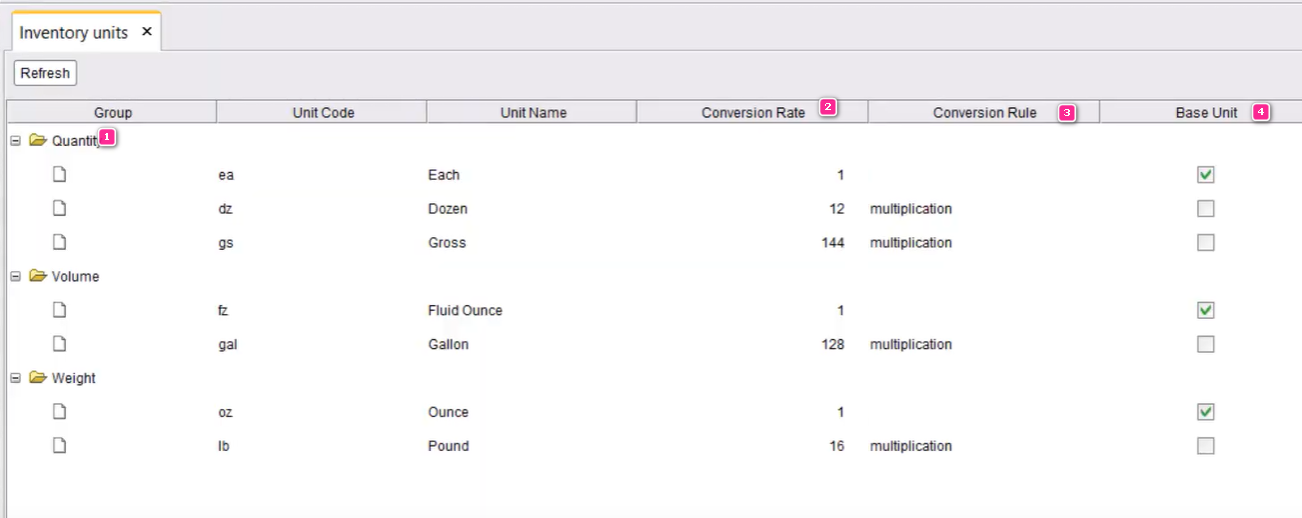Toggle Base Unit checkbox for Ounce

click(1206, 412)
